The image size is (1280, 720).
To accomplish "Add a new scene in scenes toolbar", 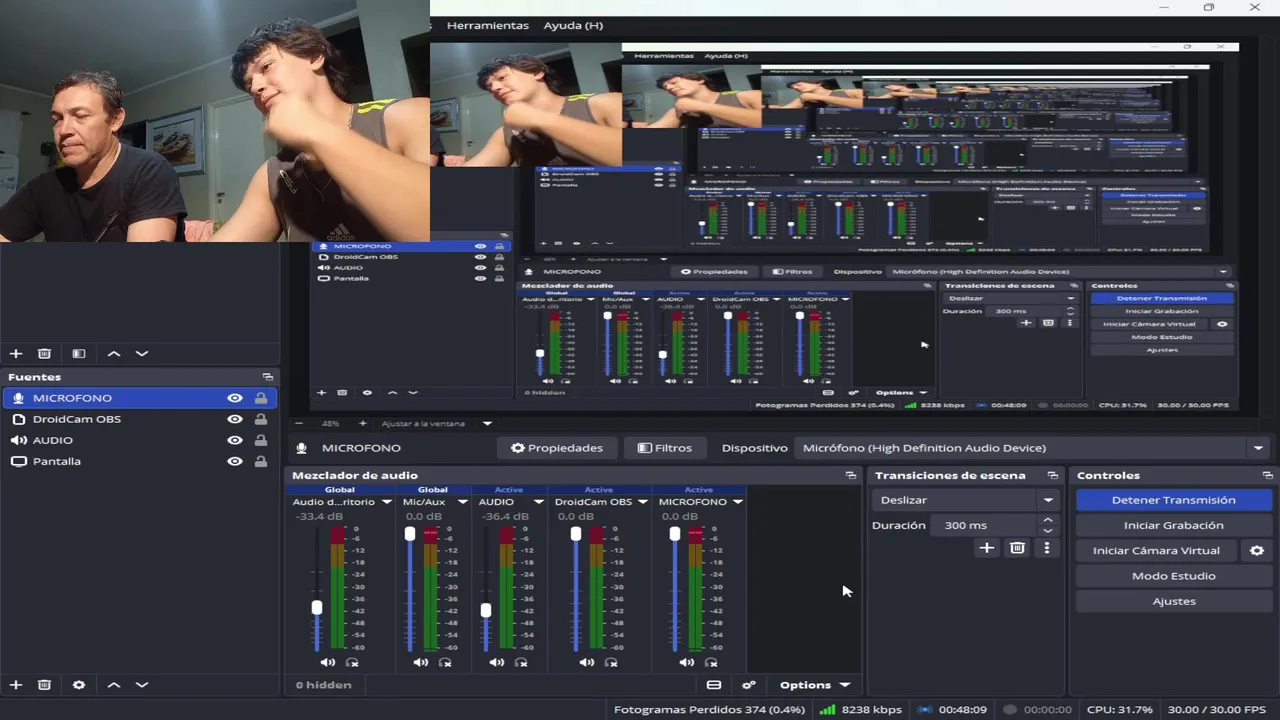I will pos(16,353).
